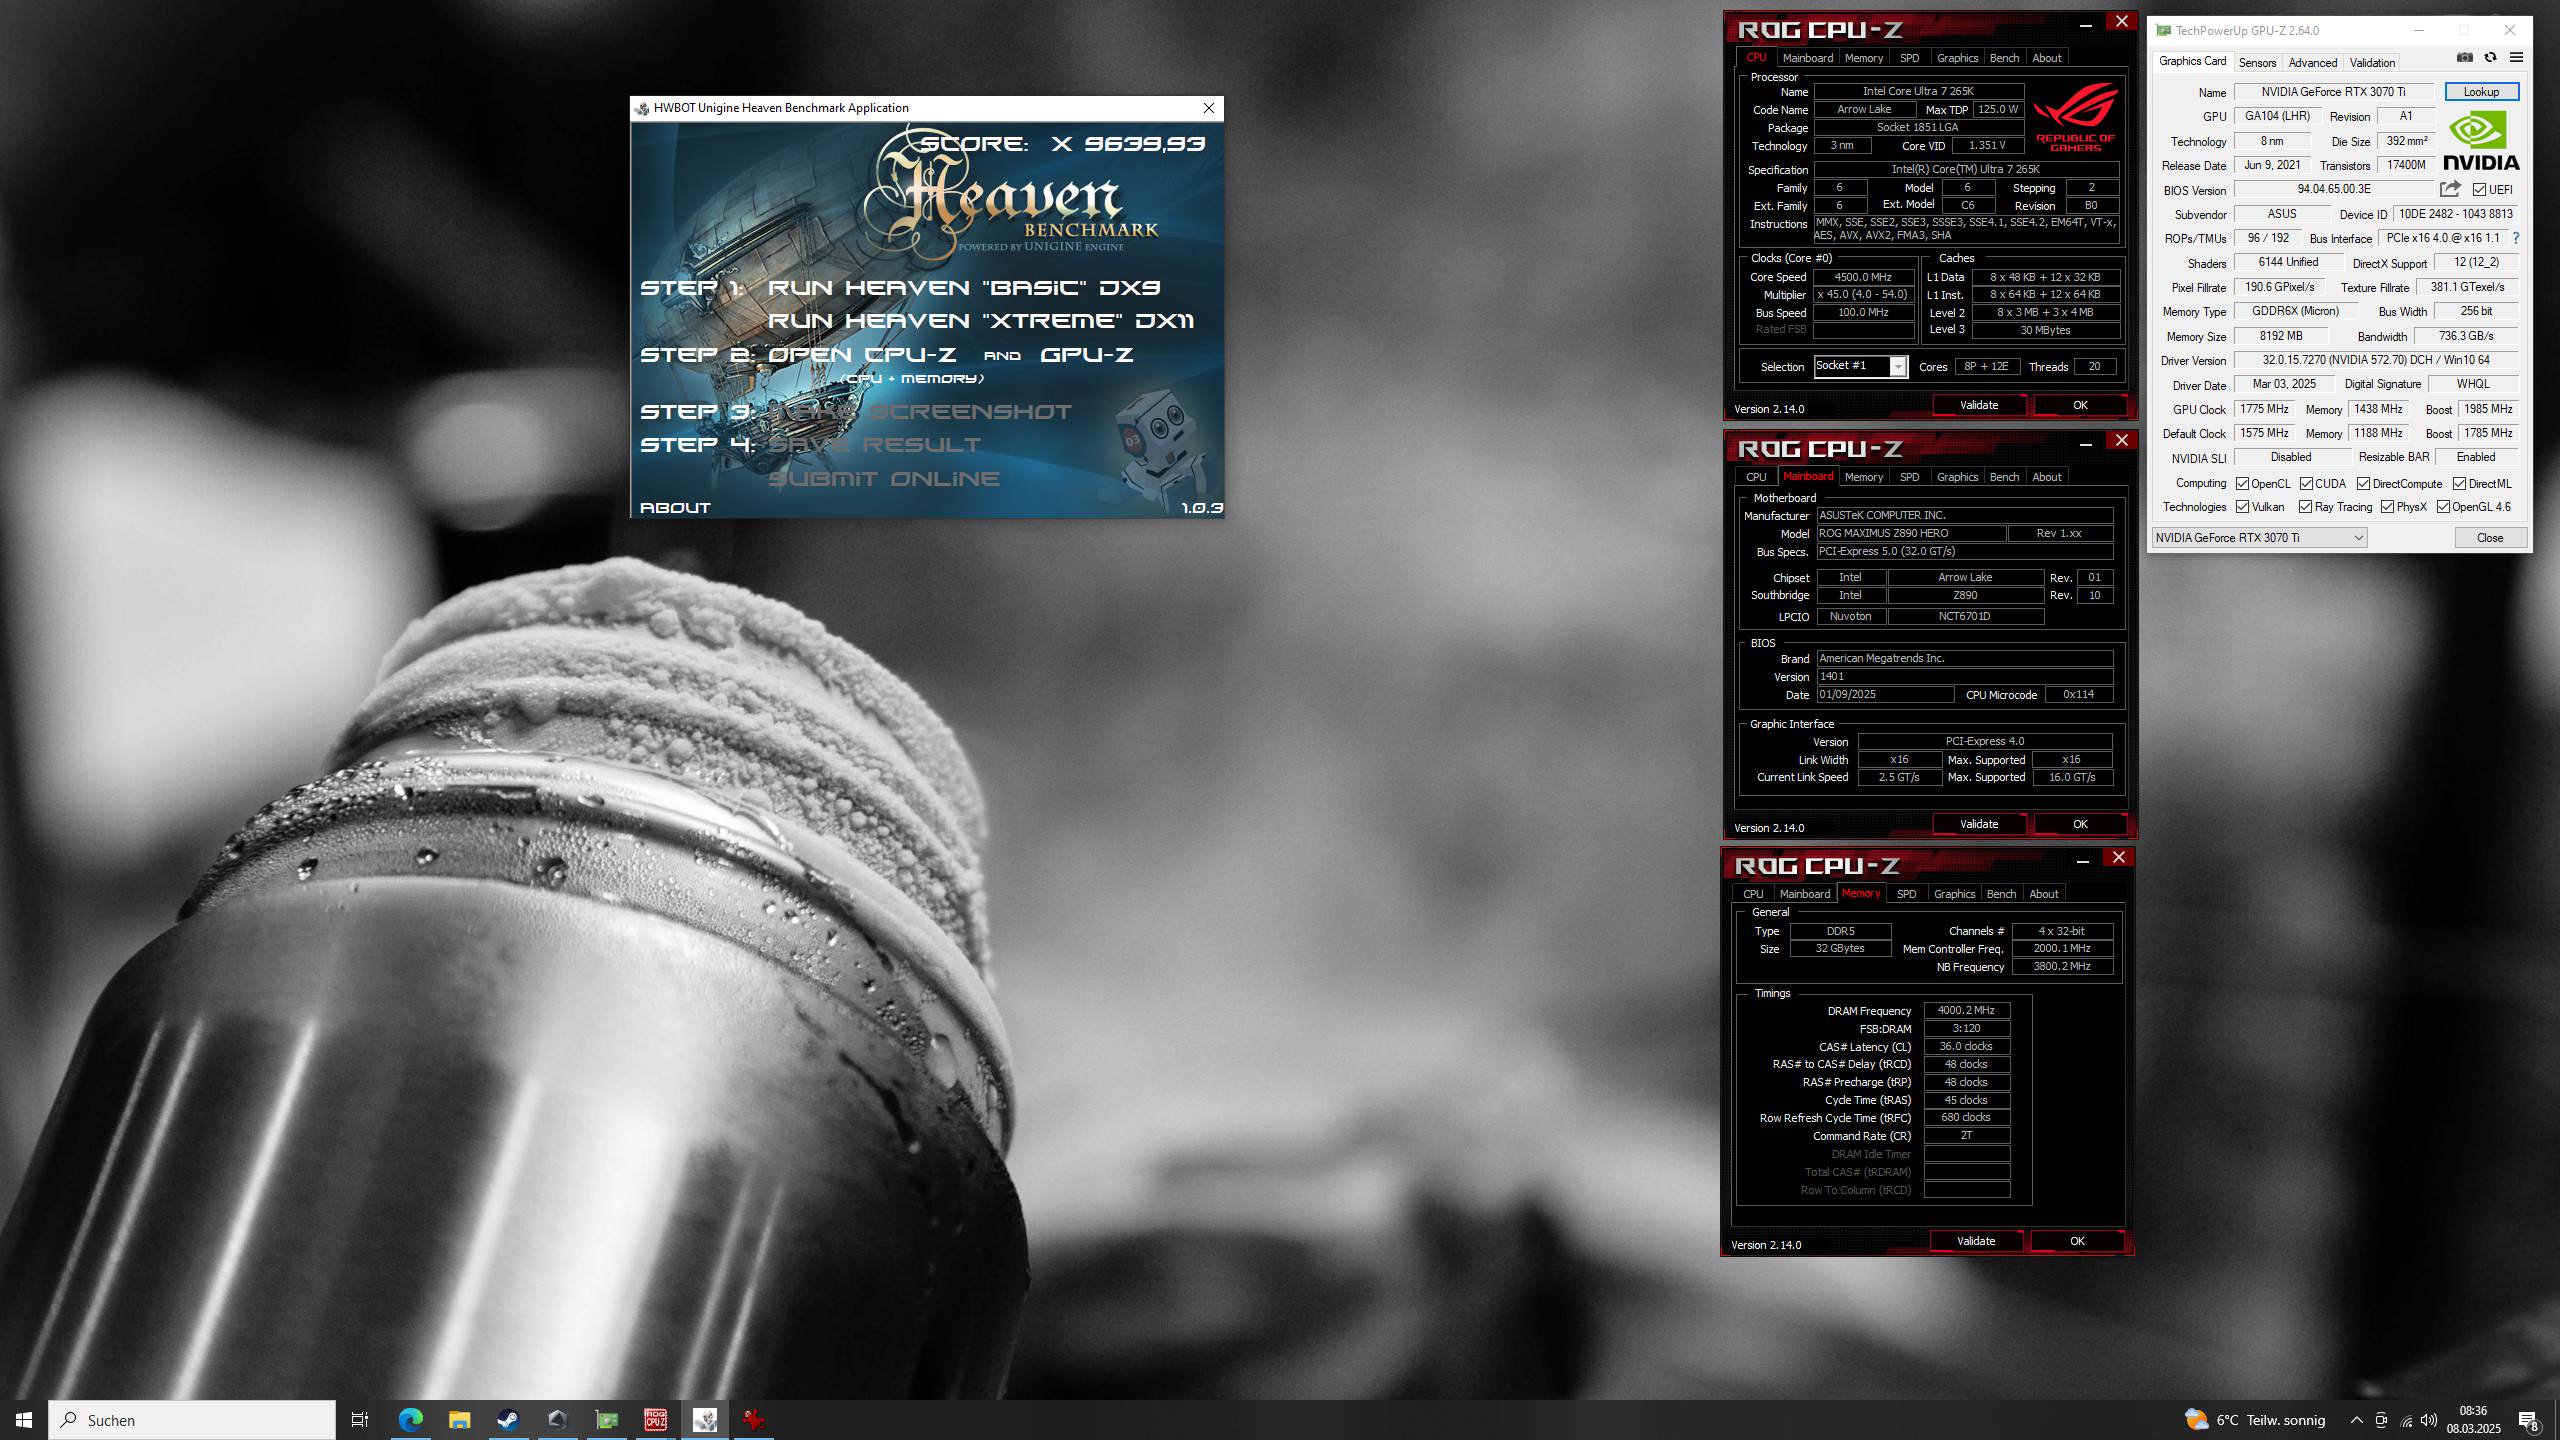
Task: Click the tray icon next to network
Action: coord(2381,1419)
